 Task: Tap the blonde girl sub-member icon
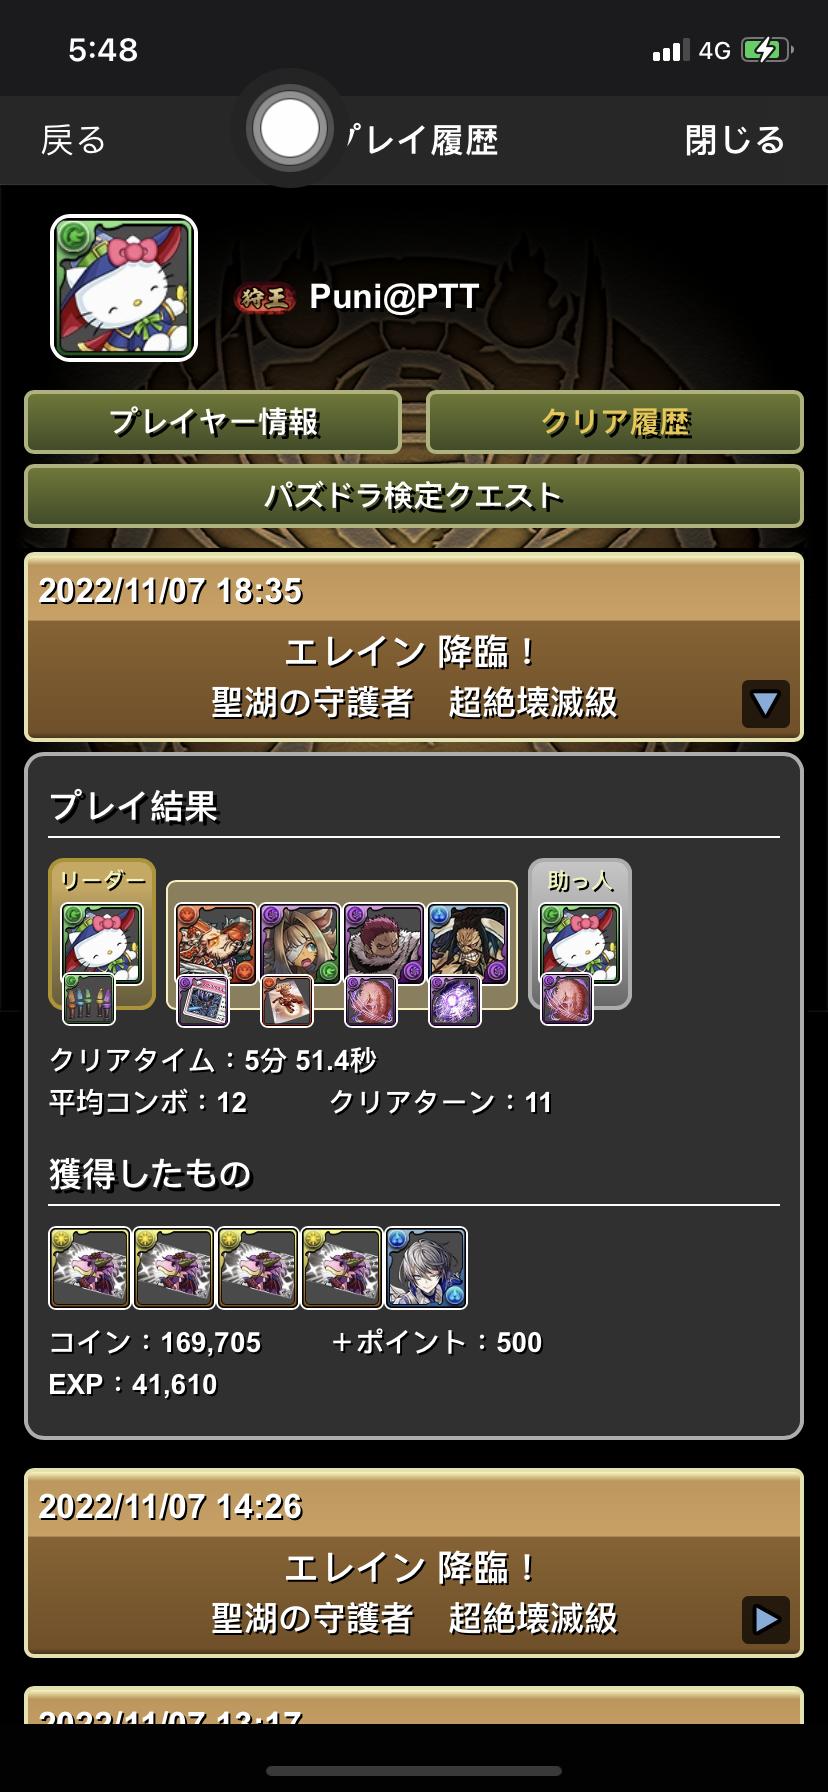301,944
